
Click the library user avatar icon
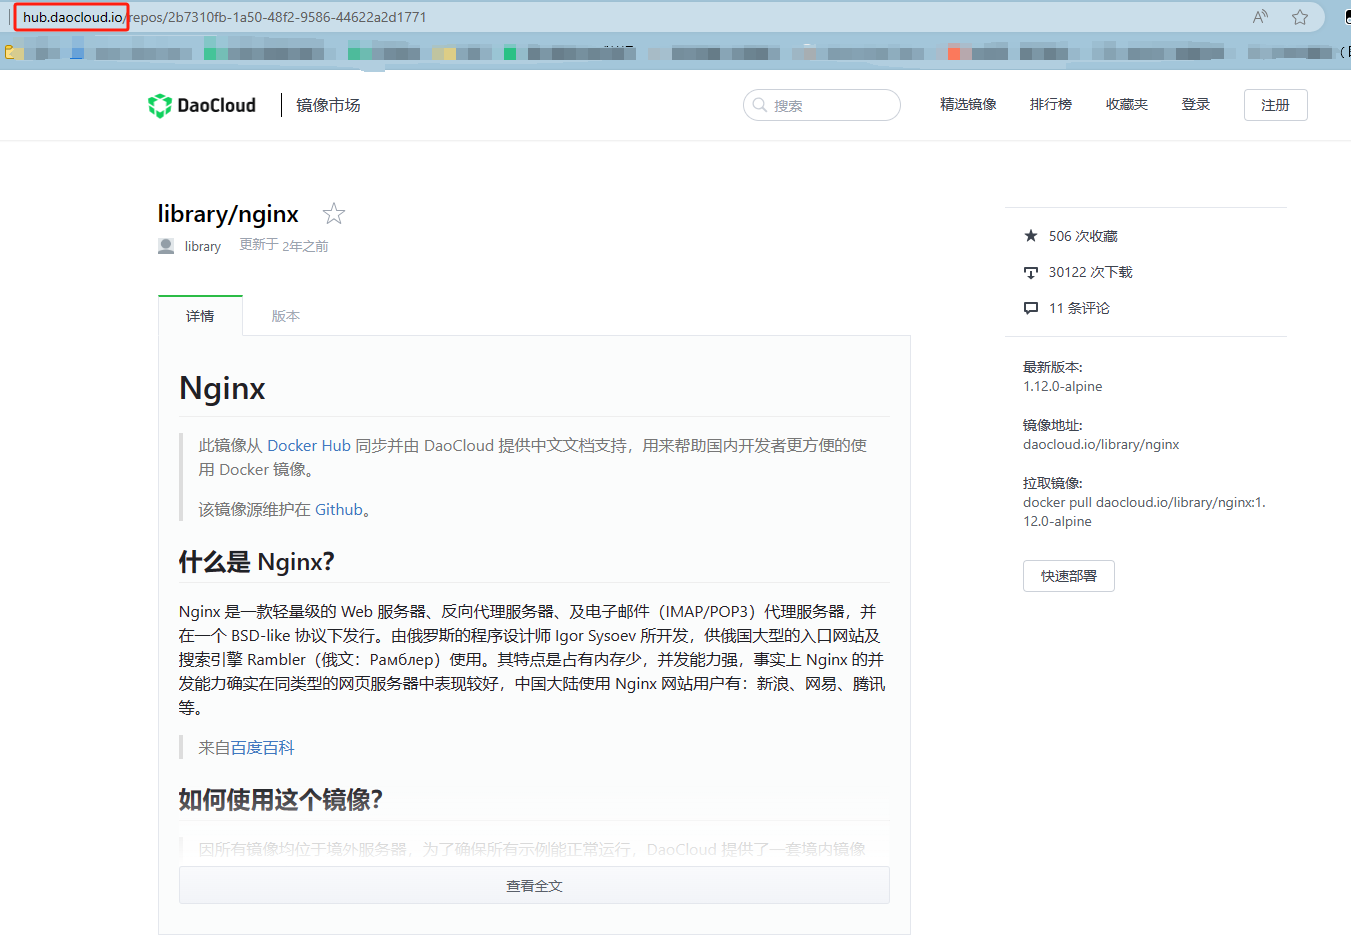click(166, 246)
